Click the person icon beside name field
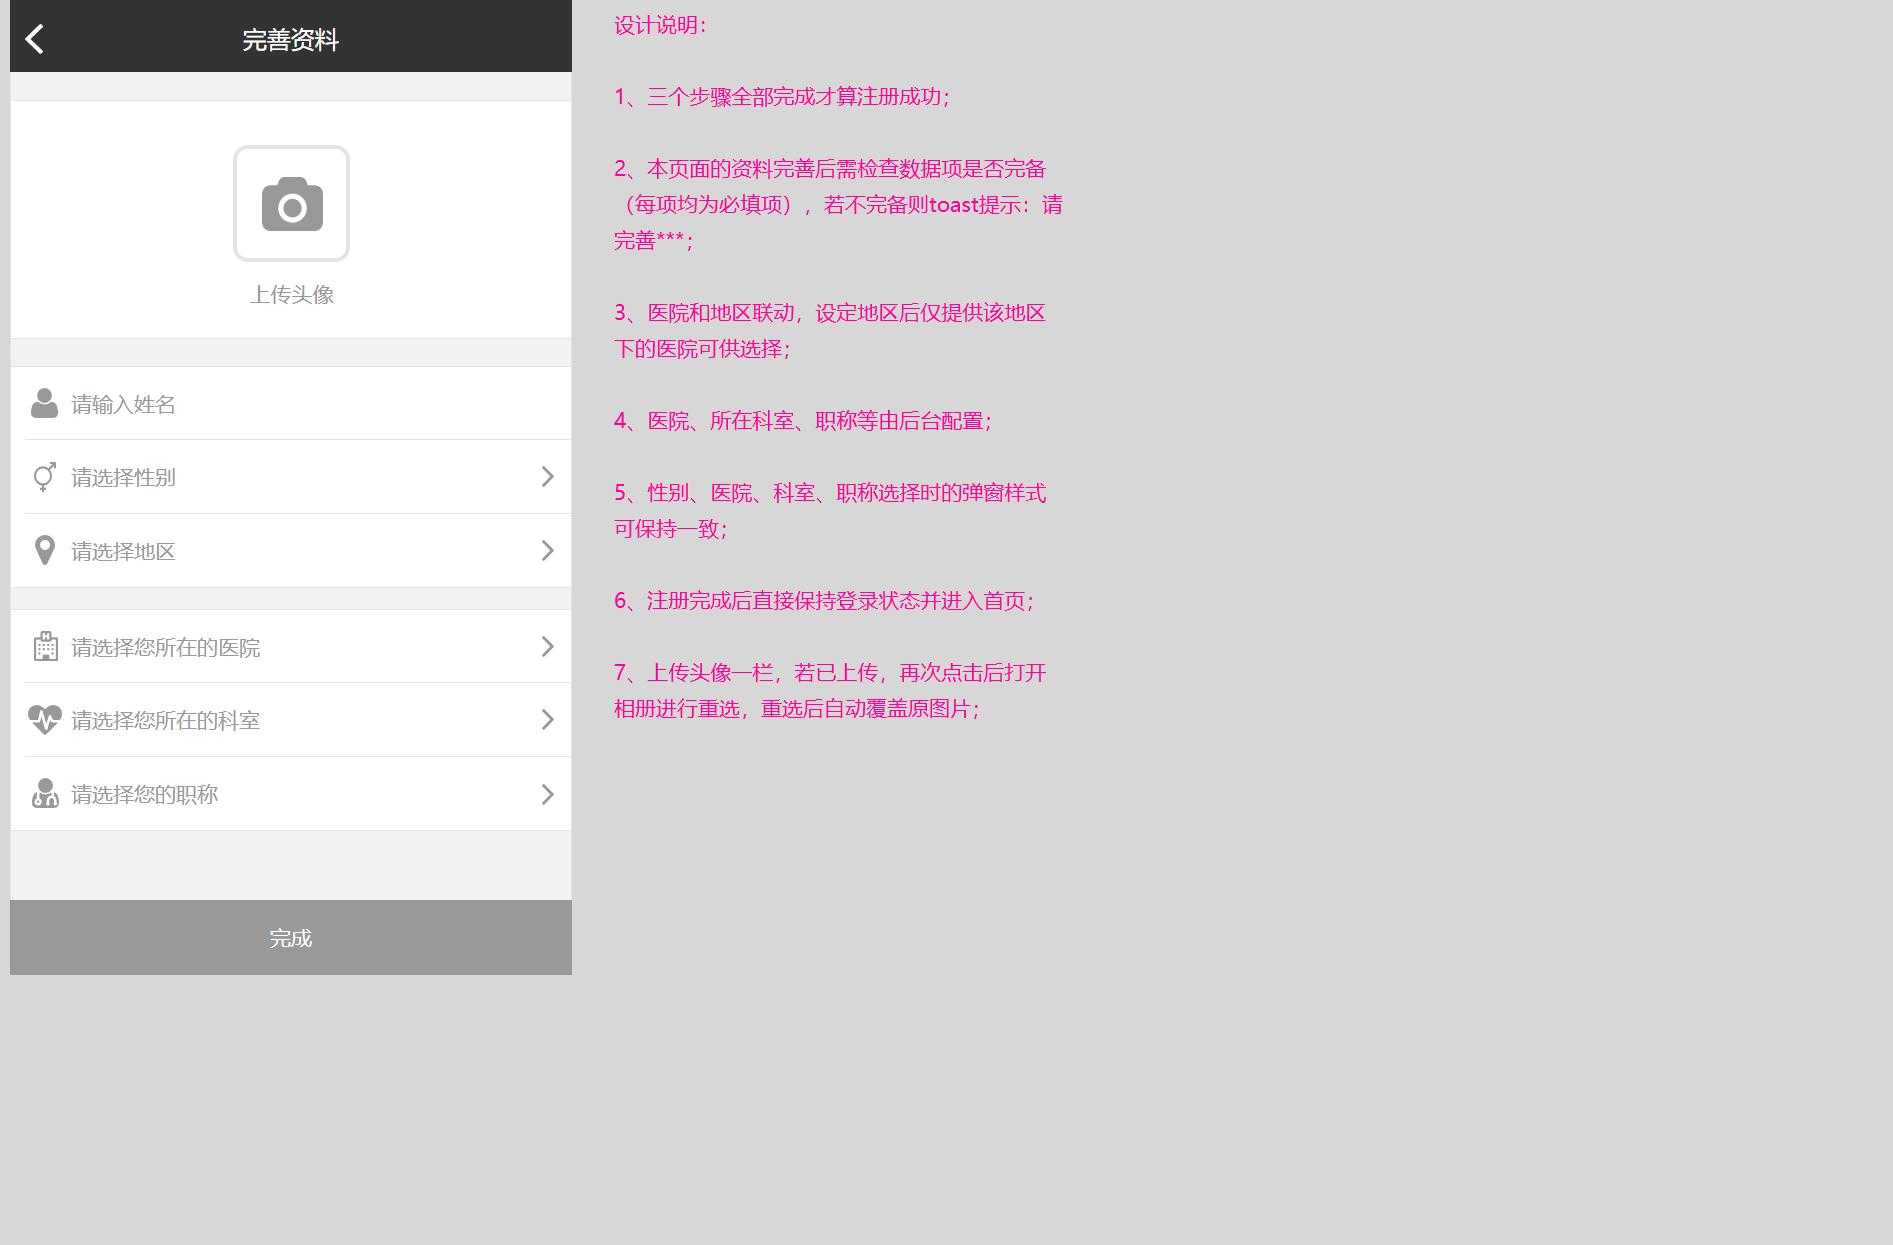 click(44, 403)
